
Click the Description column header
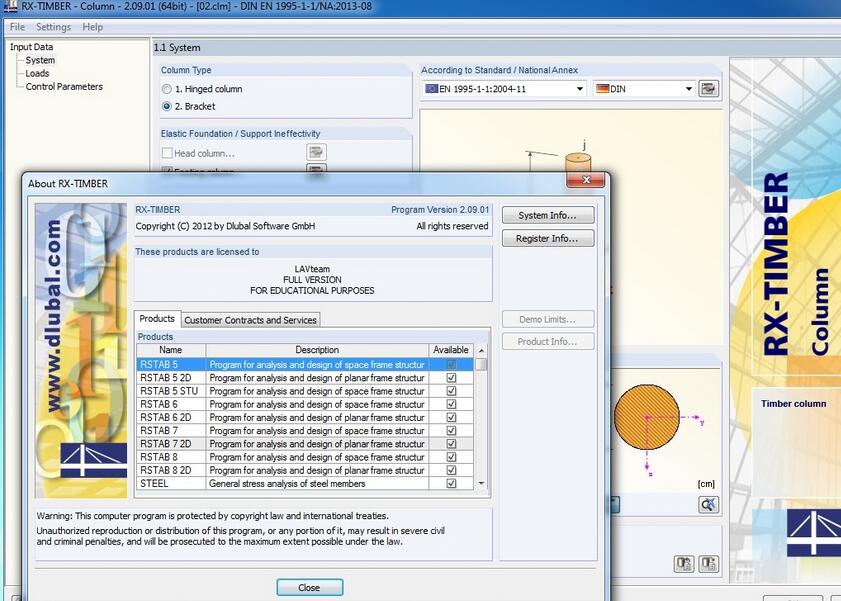317,350
